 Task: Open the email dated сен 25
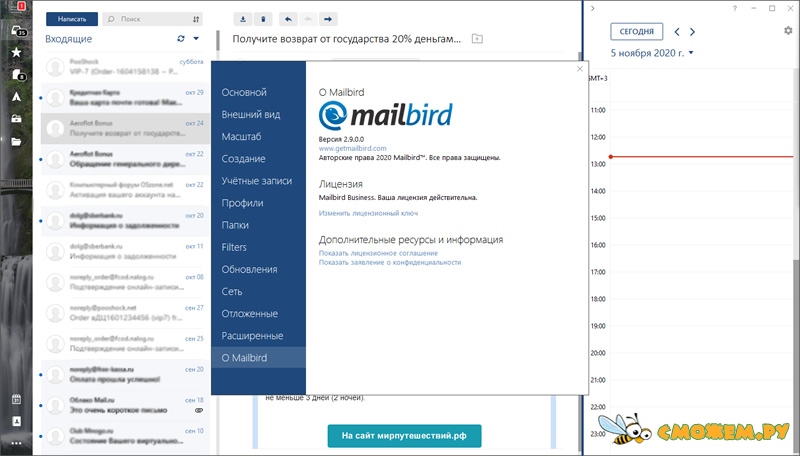pyautogui.click(x=125, y=343)
